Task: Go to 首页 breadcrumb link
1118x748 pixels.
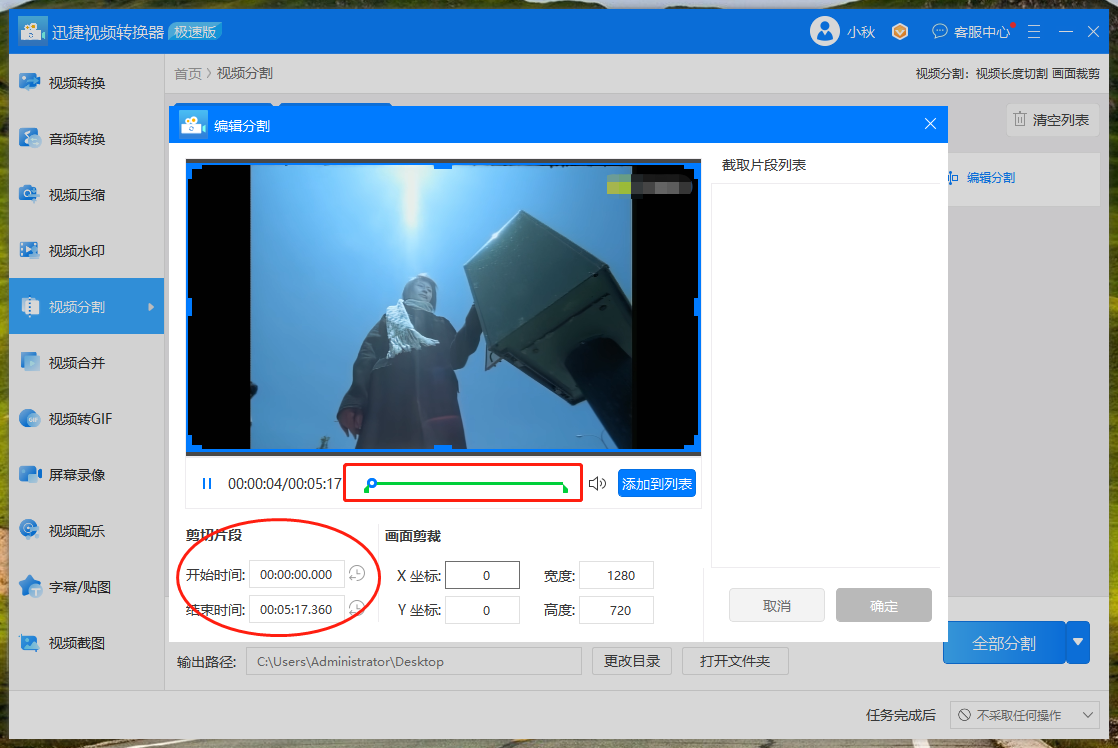Action: click(187, 73)
